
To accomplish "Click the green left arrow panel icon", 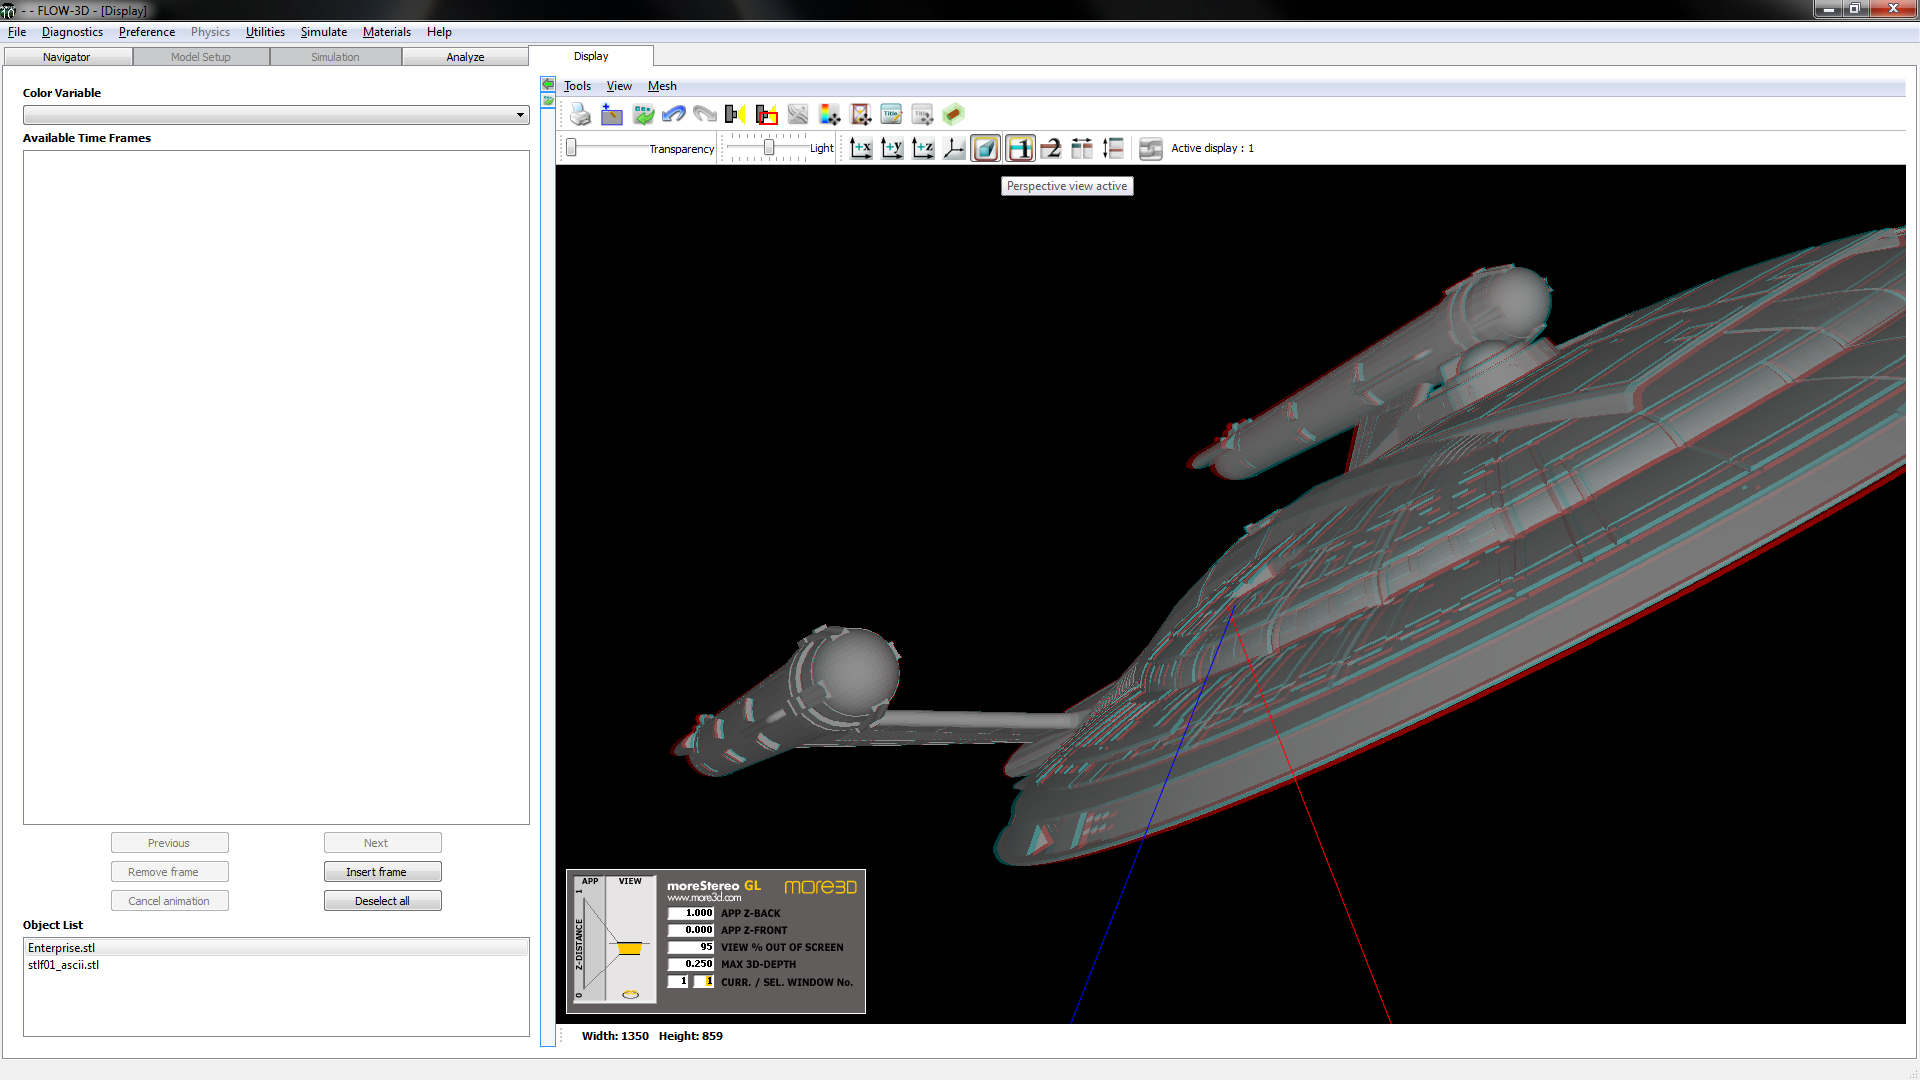I will pos(548,84).
